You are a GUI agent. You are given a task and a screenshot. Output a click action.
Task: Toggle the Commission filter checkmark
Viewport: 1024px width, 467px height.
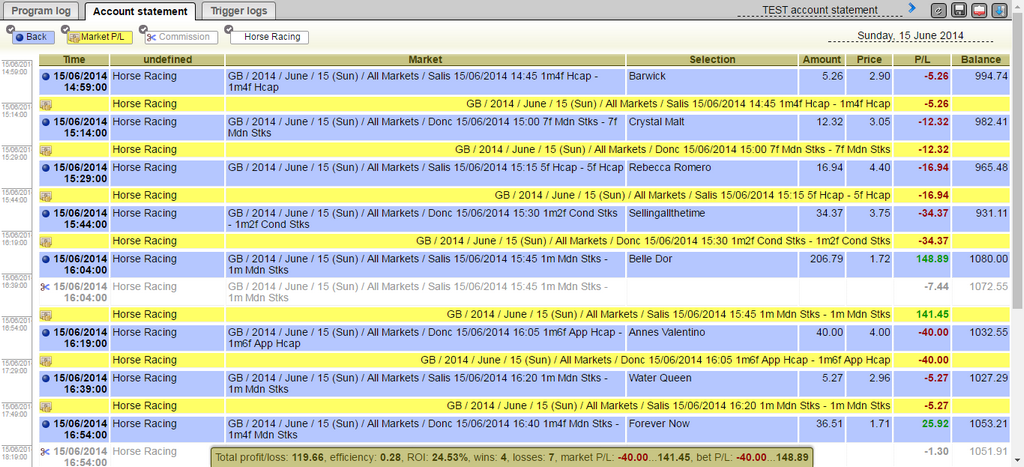[x=143, y=29]
